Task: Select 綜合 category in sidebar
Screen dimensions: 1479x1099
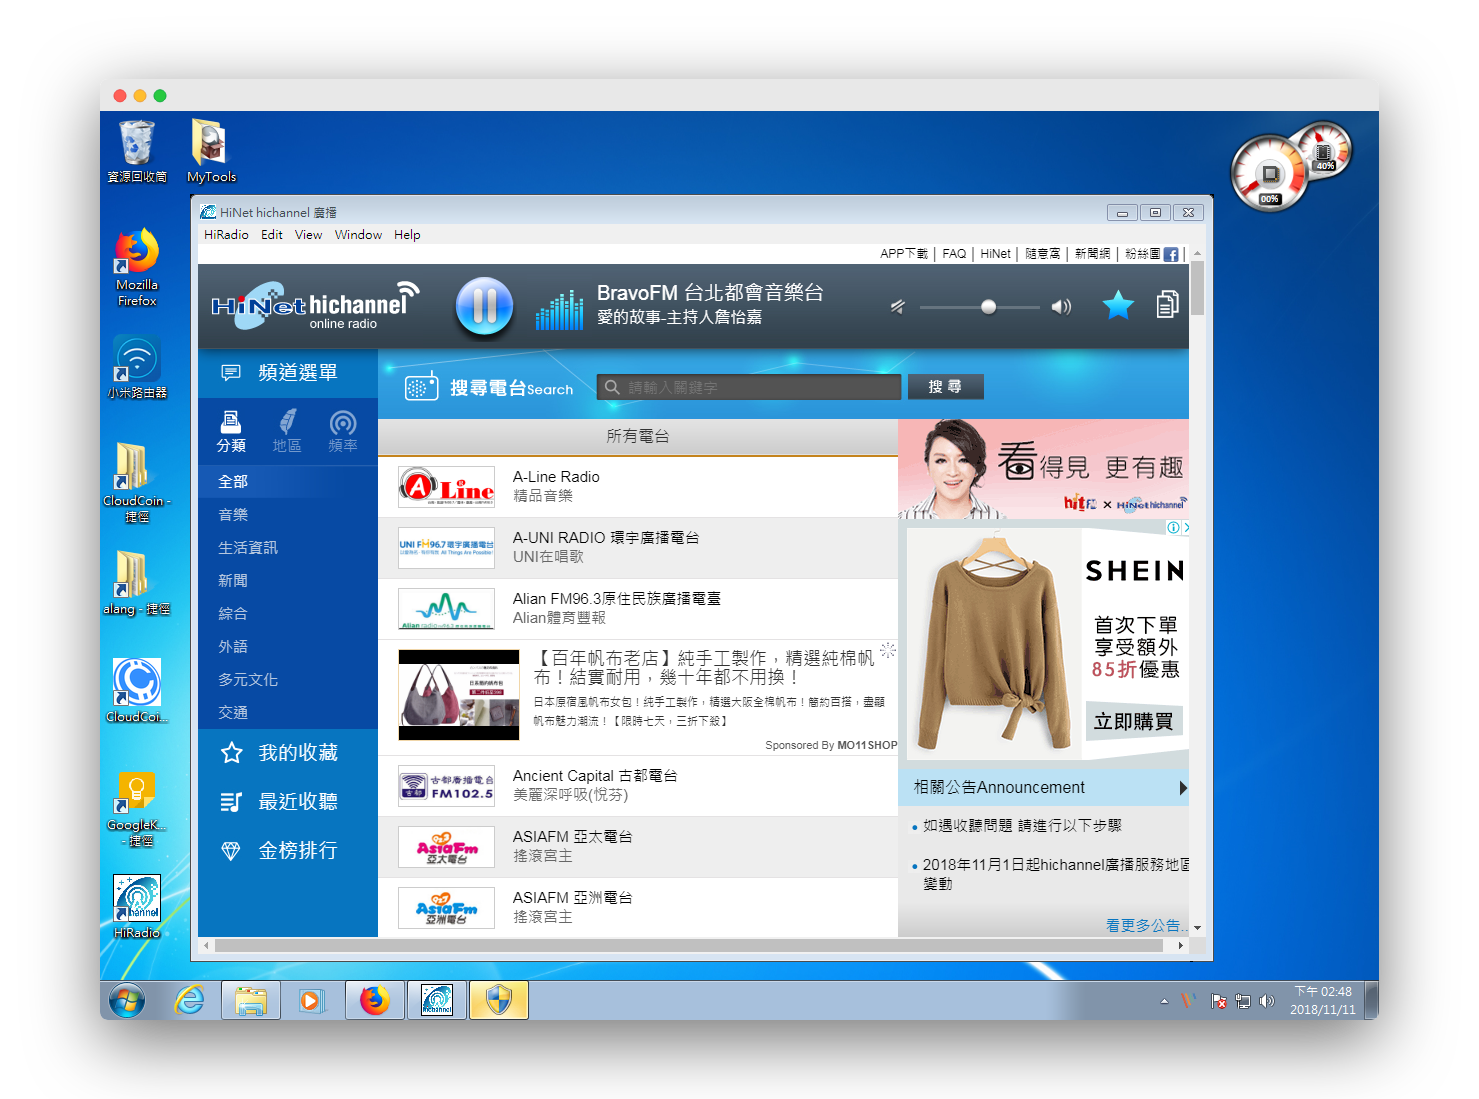Action: tap(288, 613)
